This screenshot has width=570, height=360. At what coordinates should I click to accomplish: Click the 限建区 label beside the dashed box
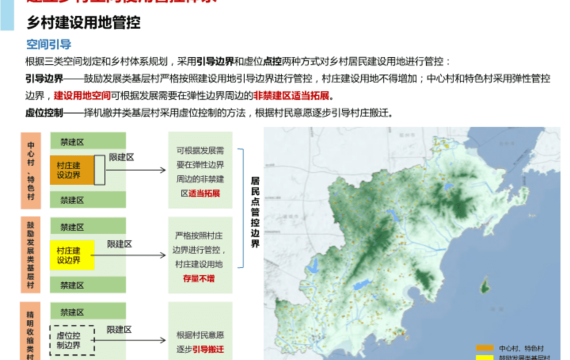119,330
